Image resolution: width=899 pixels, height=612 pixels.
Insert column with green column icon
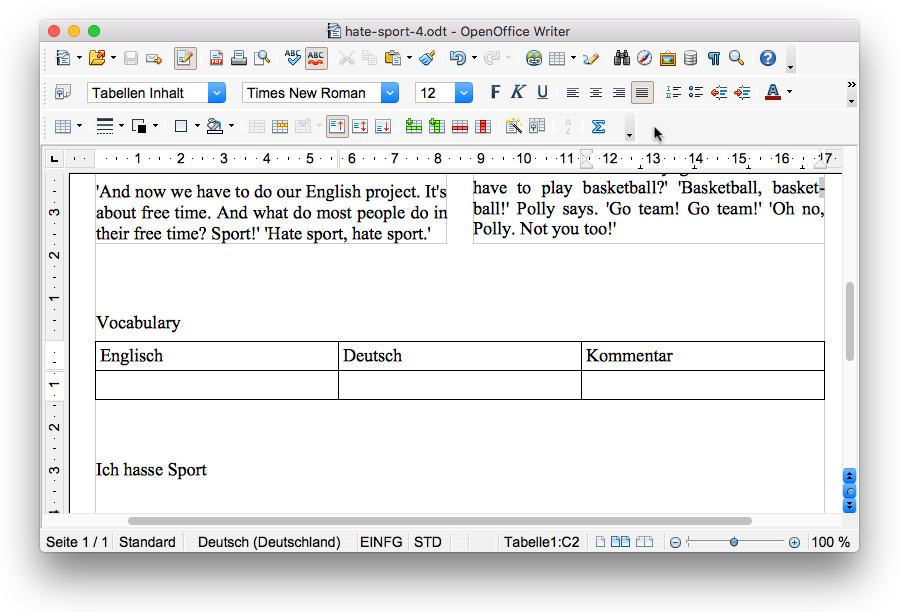click(436, 126)
